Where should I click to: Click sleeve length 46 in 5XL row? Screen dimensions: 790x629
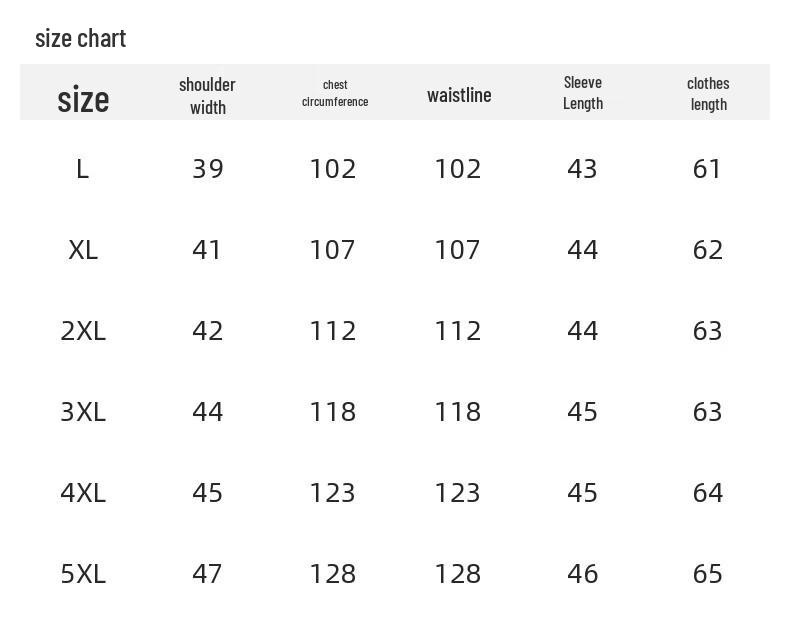(582, 574)
